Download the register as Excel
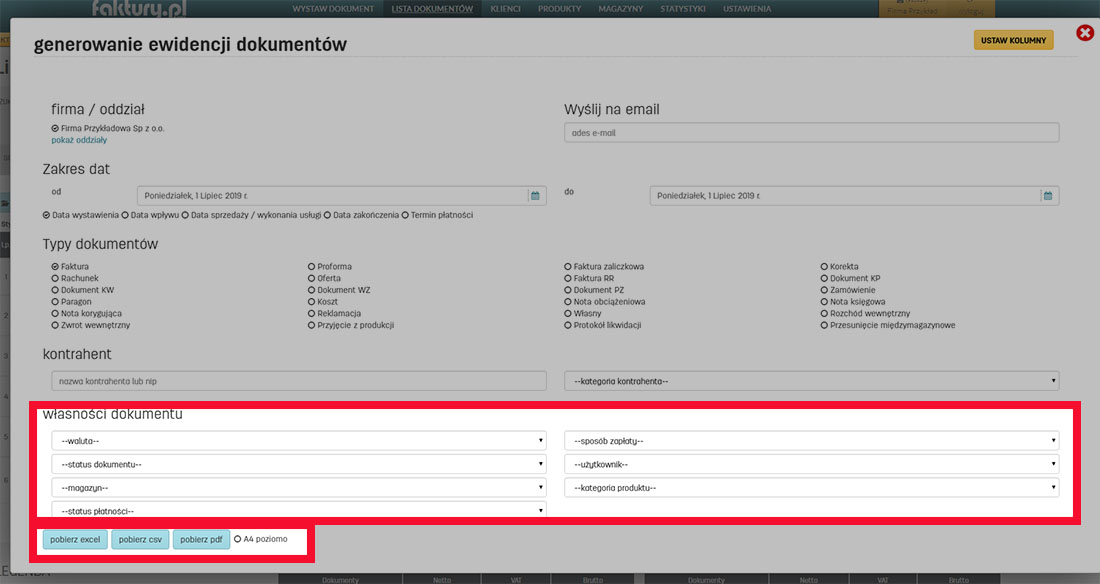 (75, 540)
